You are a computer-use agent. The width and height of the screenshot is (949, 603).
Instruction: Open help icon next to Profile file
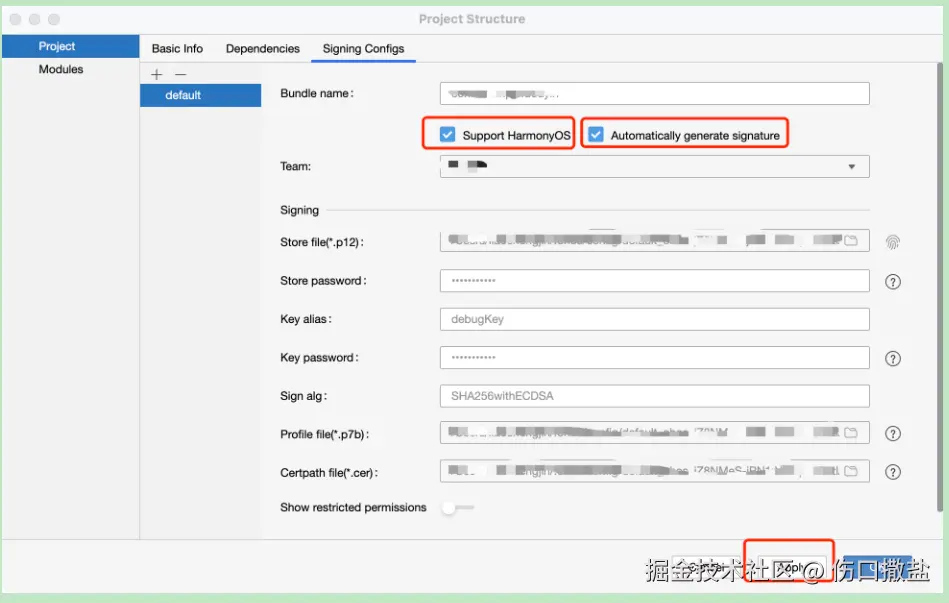click(x=893, y=434)
